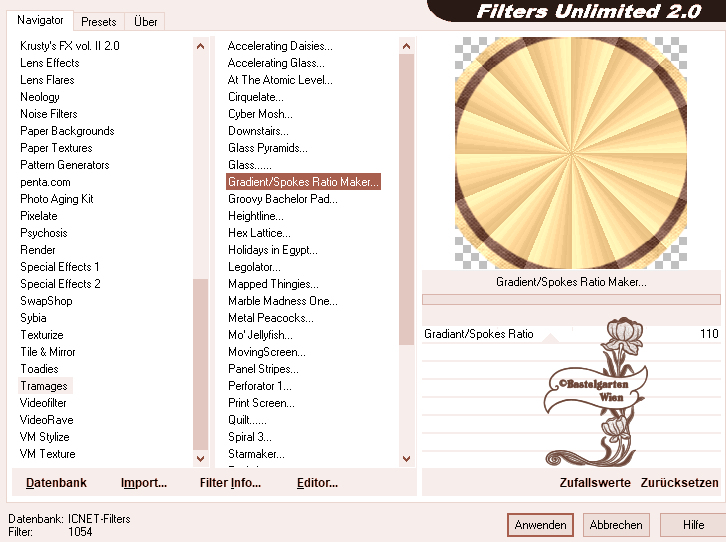Select the Special Effects 1 category
726x542 pixels.
point(60,267)
